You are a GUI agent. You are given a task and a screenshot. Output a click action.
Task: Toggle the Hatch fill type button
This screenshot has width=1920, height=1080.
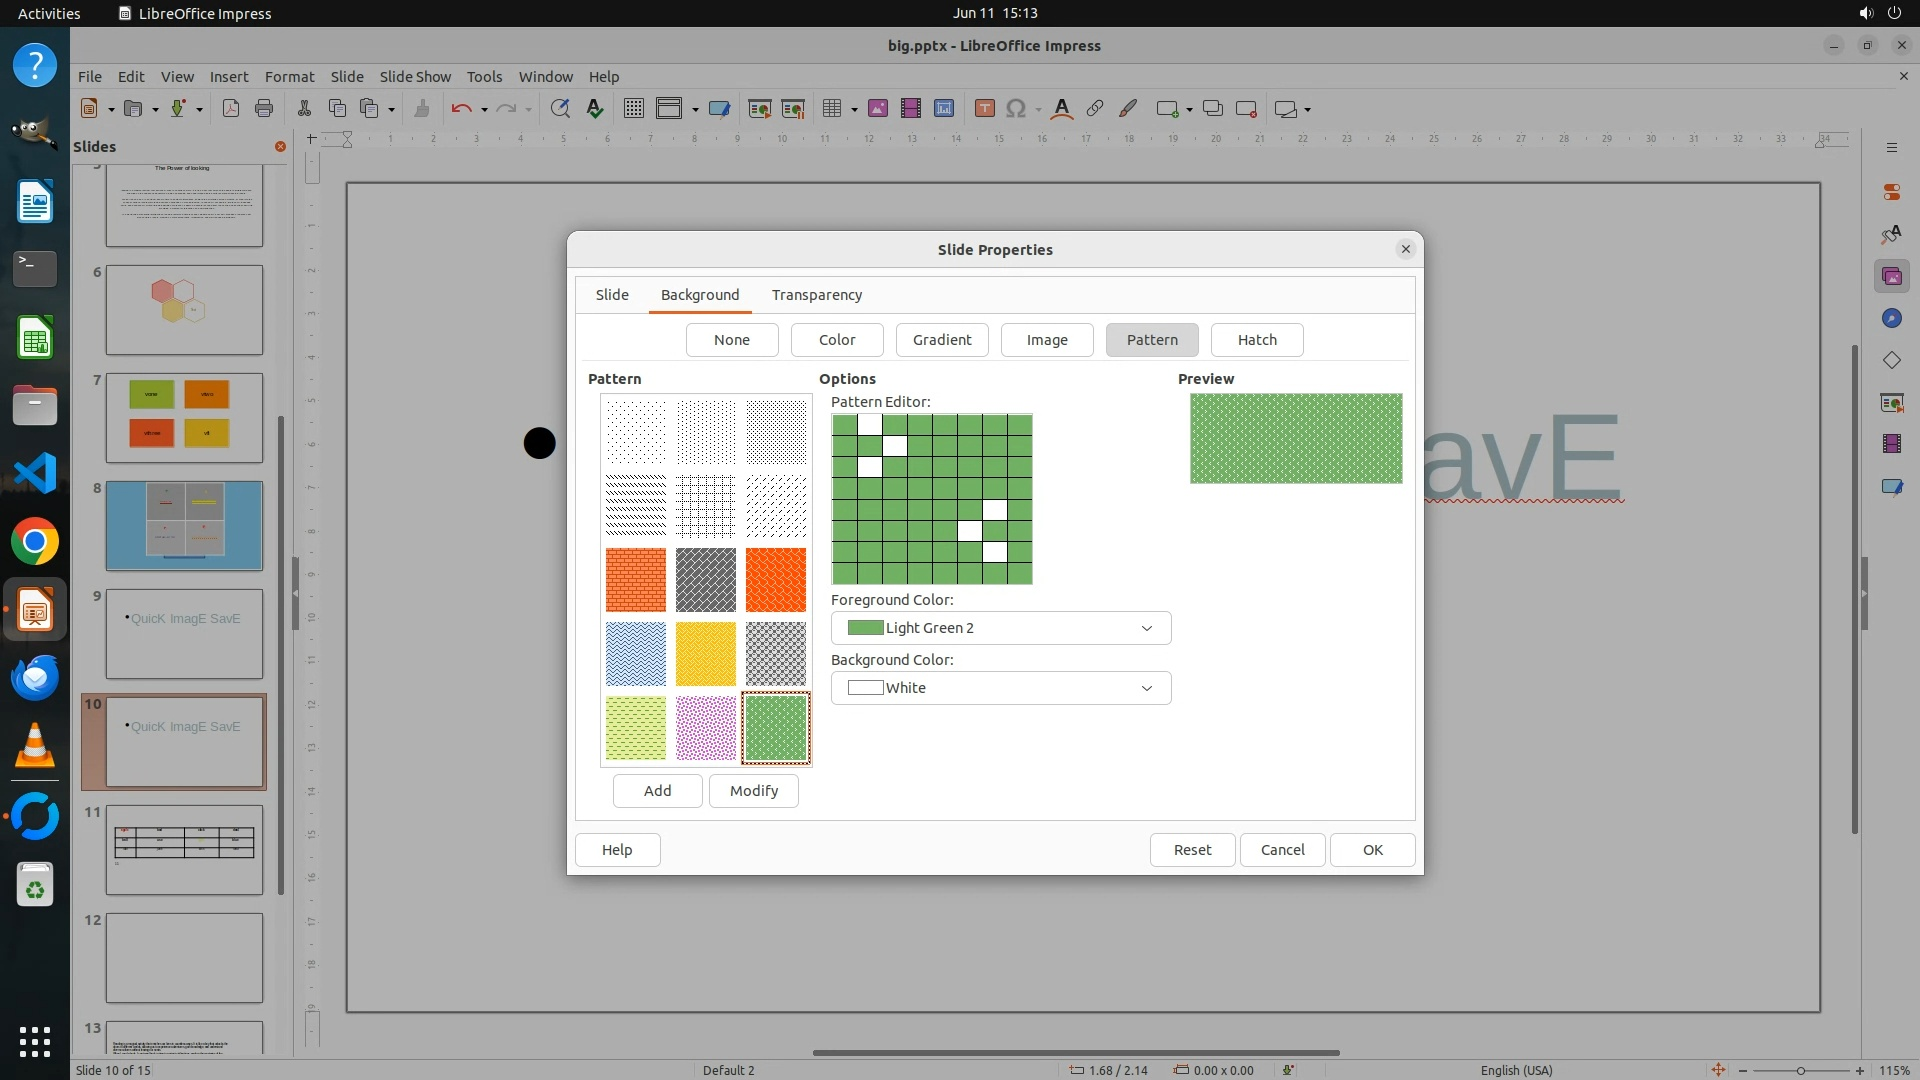tap(1256, 340)
